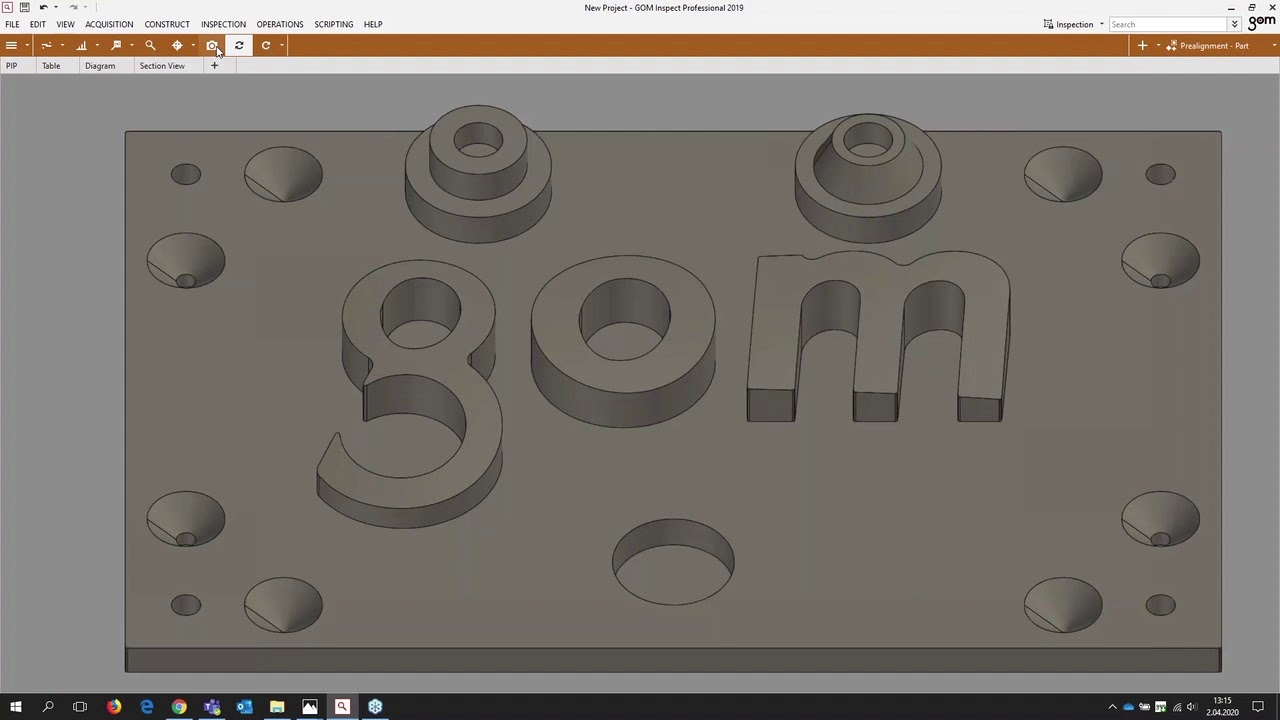The image size is (1280, 720).
Task: Open Windows taskbar search
Action: tap(47, 707)
